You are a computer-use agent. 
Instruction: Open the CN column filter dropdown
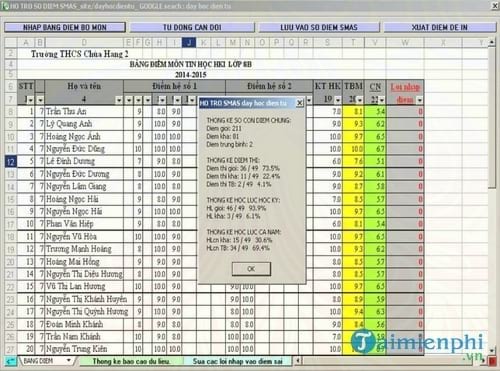[x=381, y=100]
